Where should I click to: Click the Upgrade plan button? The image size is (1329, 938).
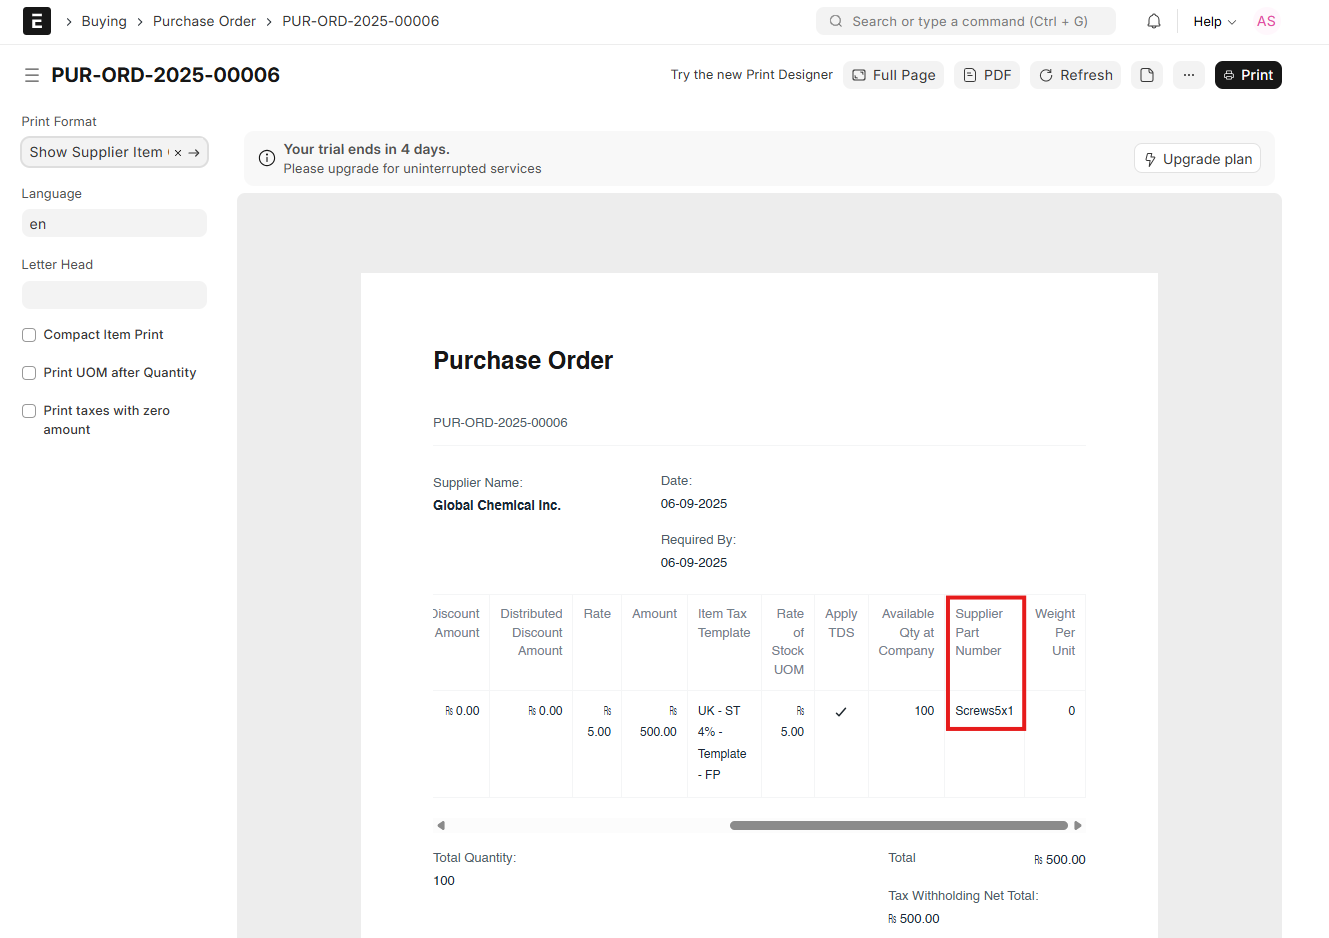1197,159
